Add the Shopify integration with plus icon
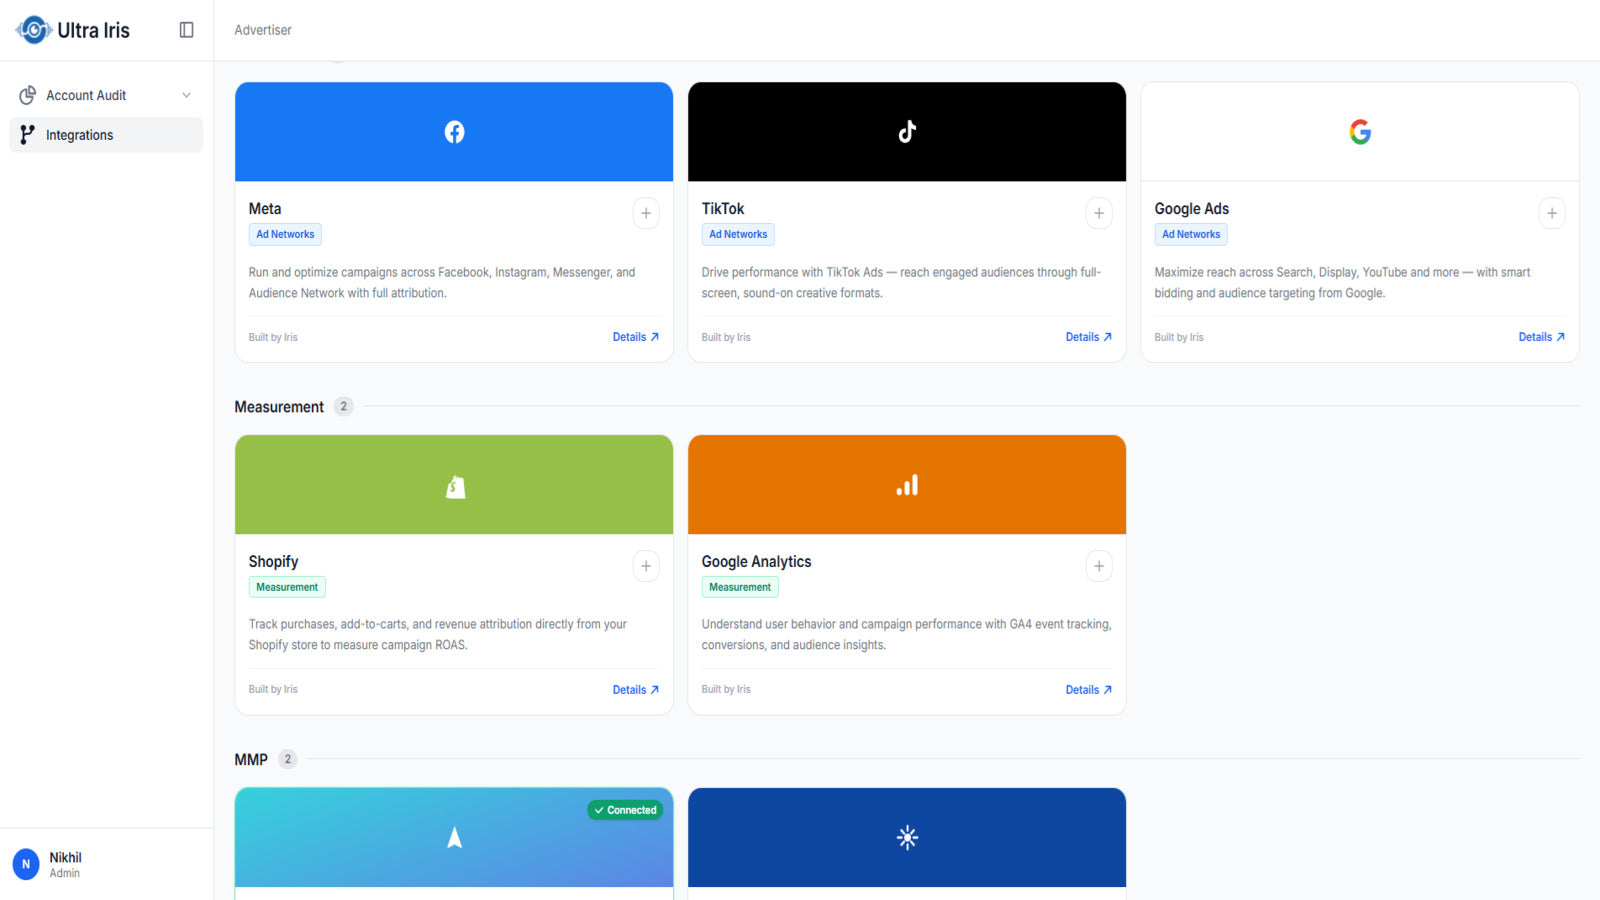This screenshot has height=900, width=1600. (646, 566)
